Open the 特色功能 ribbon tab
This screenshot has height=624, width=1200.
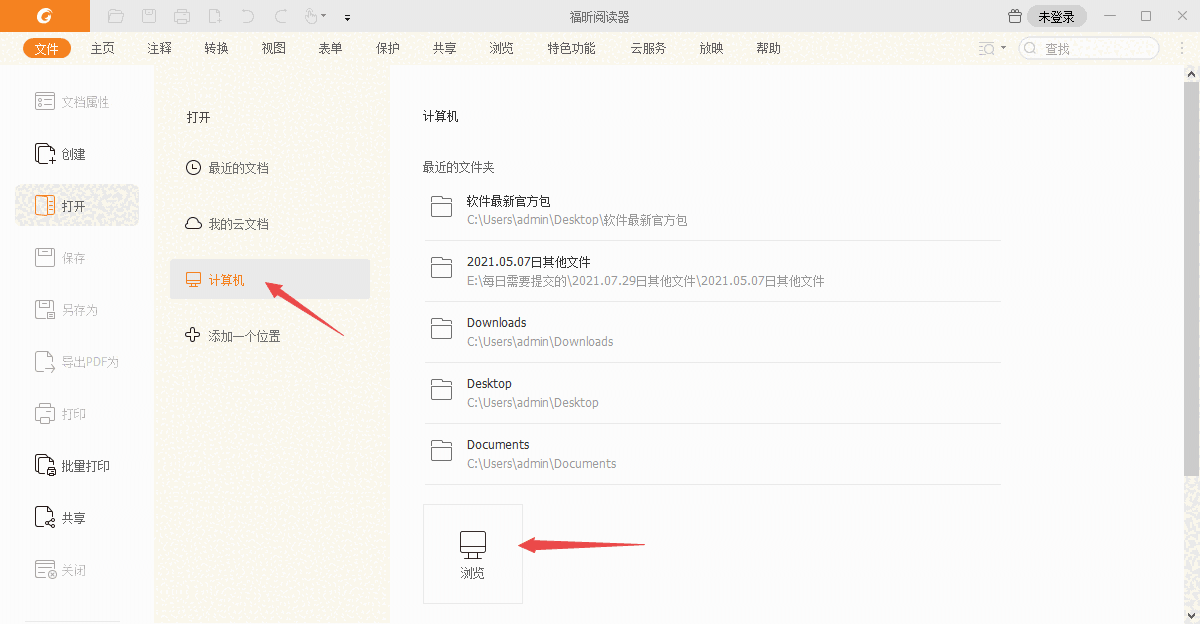[x=571, y=47]
